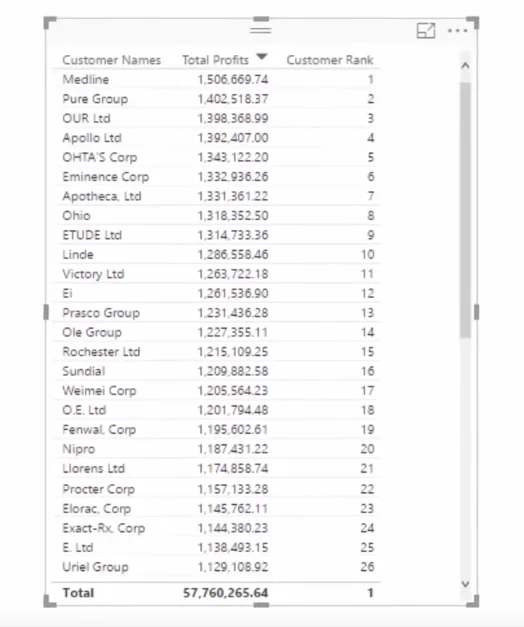
Task: Select the Medline customer row
Action: (x=216, y=79)
